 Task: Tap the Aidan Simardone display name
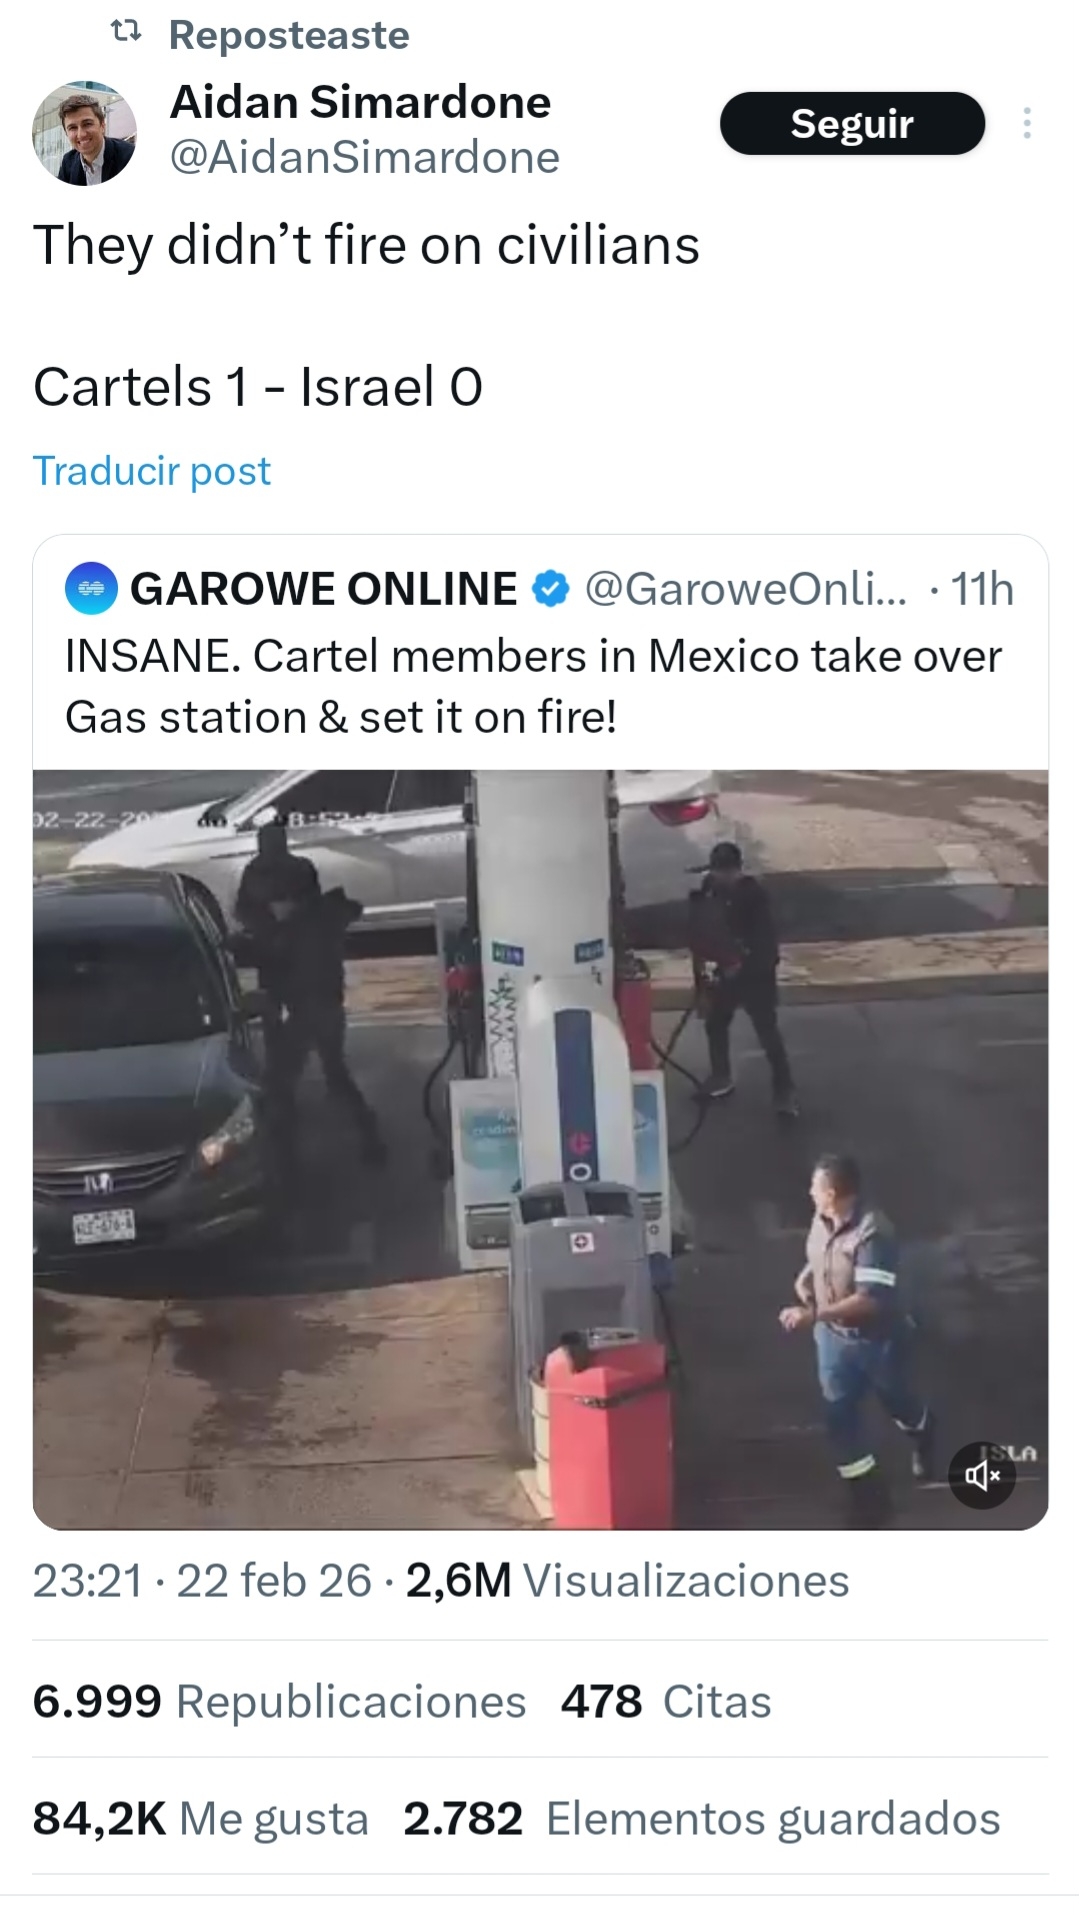pos(360,102)
